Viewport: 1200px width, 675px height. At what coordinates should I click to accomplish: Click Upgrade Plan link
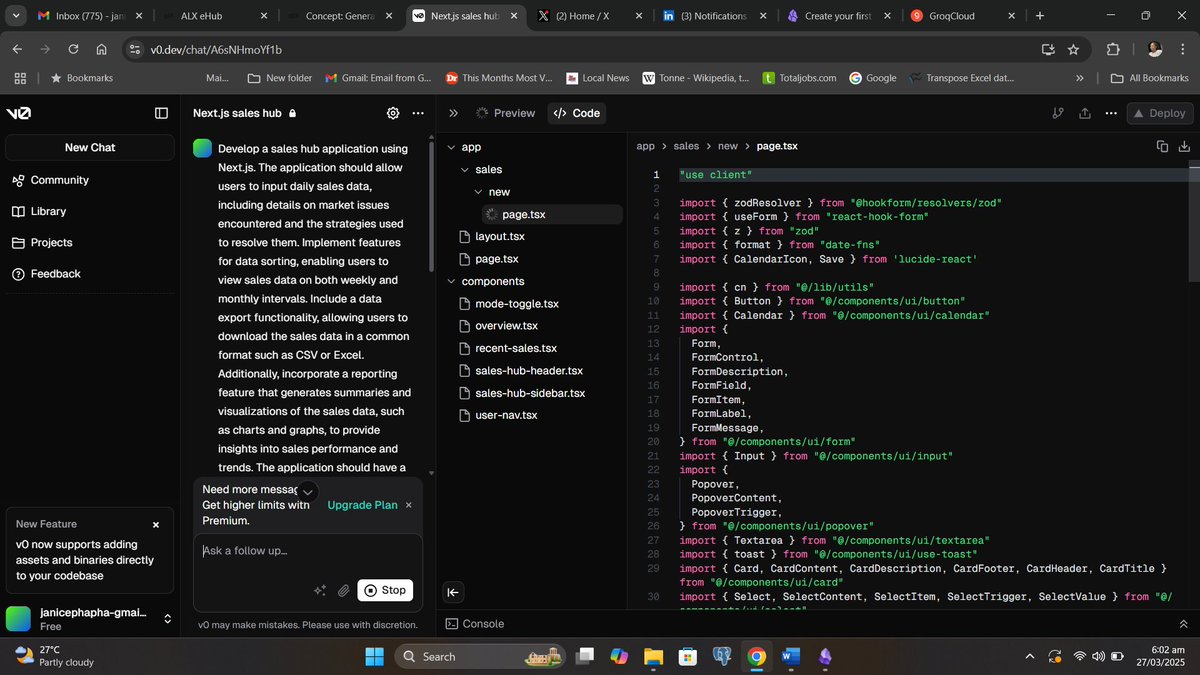(362, 505)
